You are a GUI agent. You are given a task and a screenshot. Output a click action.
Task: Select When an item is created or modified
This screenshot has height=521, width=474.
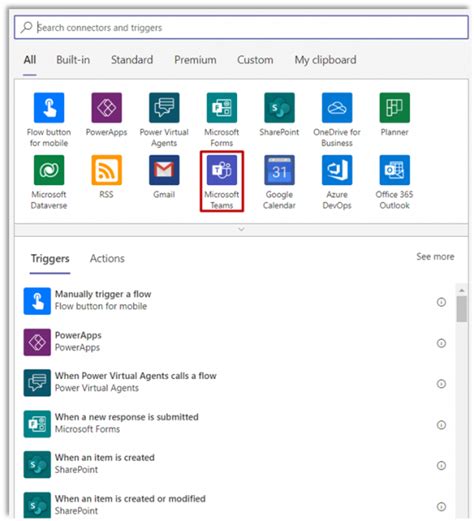[x=235, y=506]
